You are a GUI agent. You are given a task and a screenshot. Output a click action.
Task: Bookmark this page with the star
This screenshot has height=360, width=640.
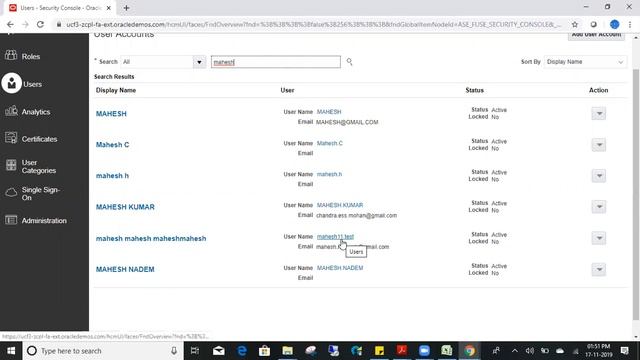point(575,24)
